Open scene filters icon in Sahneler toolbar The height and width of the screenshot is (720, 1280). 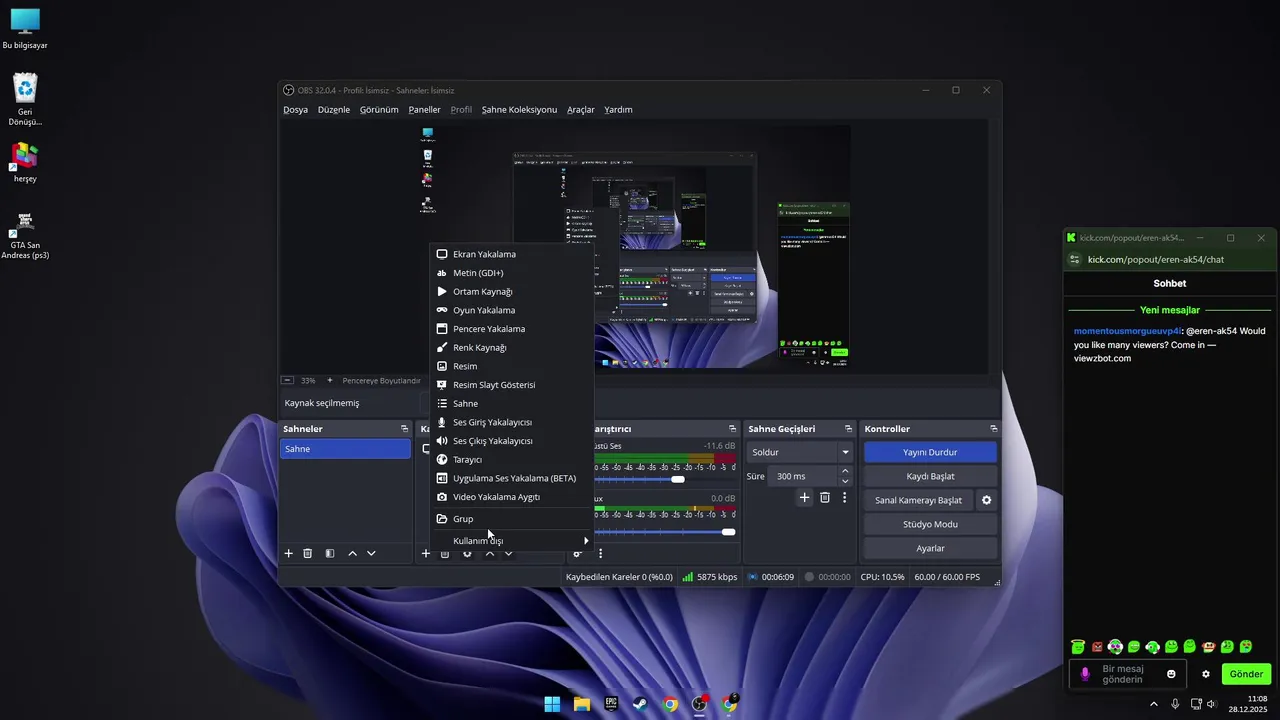pyautogui.click(x=329, y=553)
